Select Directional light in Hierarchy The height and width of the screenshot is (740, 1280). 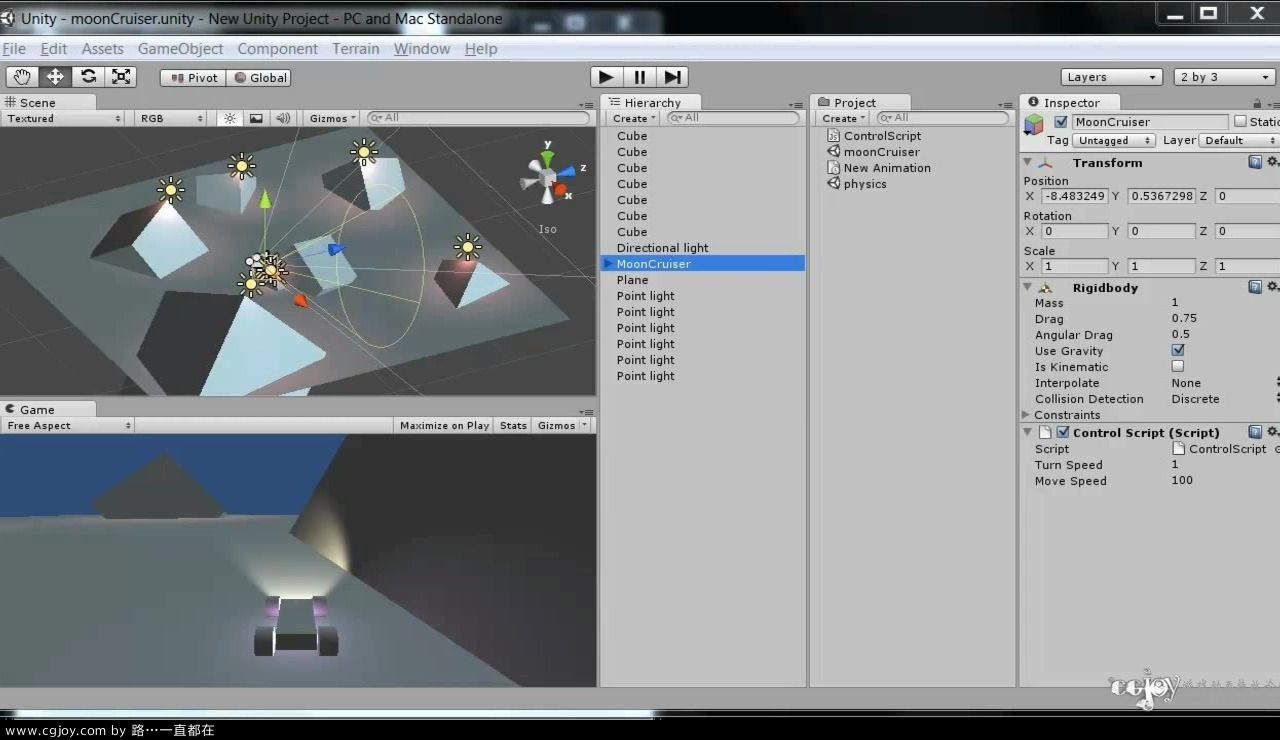662,248
